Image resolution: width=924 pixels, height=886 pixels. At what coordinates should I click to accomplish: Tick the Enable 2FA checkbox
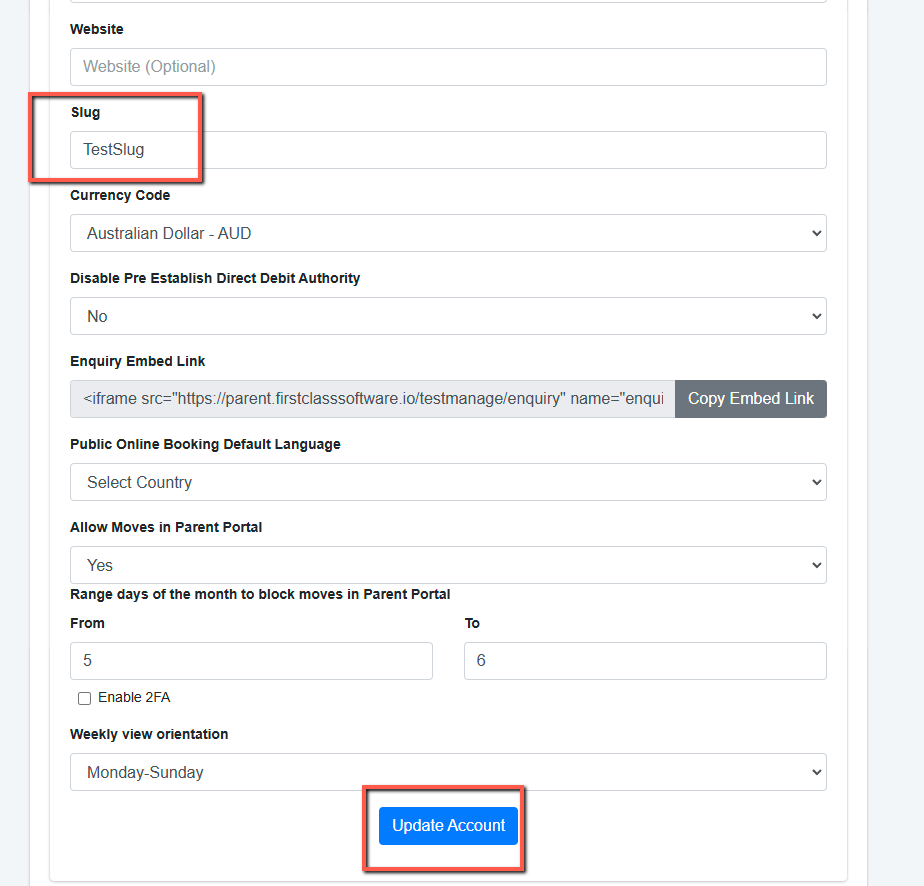pyautogui.click(x=84, y=698)
